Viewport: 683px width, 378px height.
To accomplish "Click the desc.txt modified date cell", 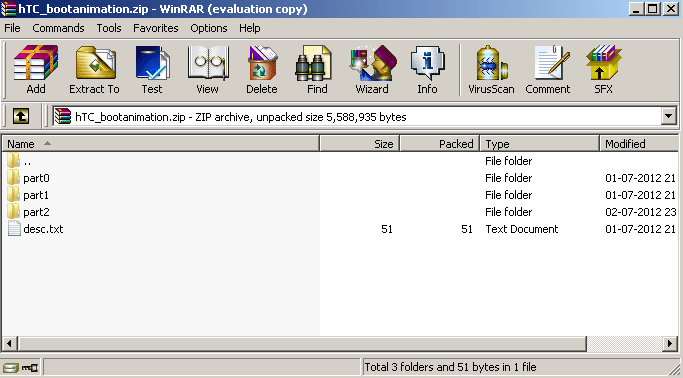I will coord(640,229).
